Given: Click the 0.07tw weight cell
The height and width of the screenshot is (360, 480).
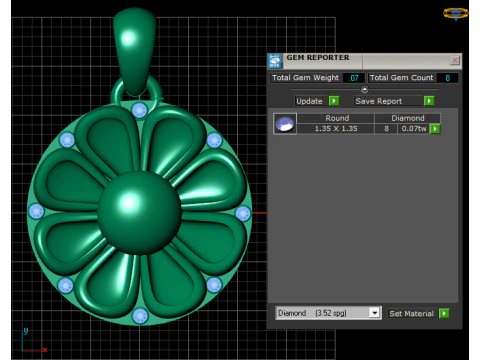Looking at the screenshot, I should point(414,129).
